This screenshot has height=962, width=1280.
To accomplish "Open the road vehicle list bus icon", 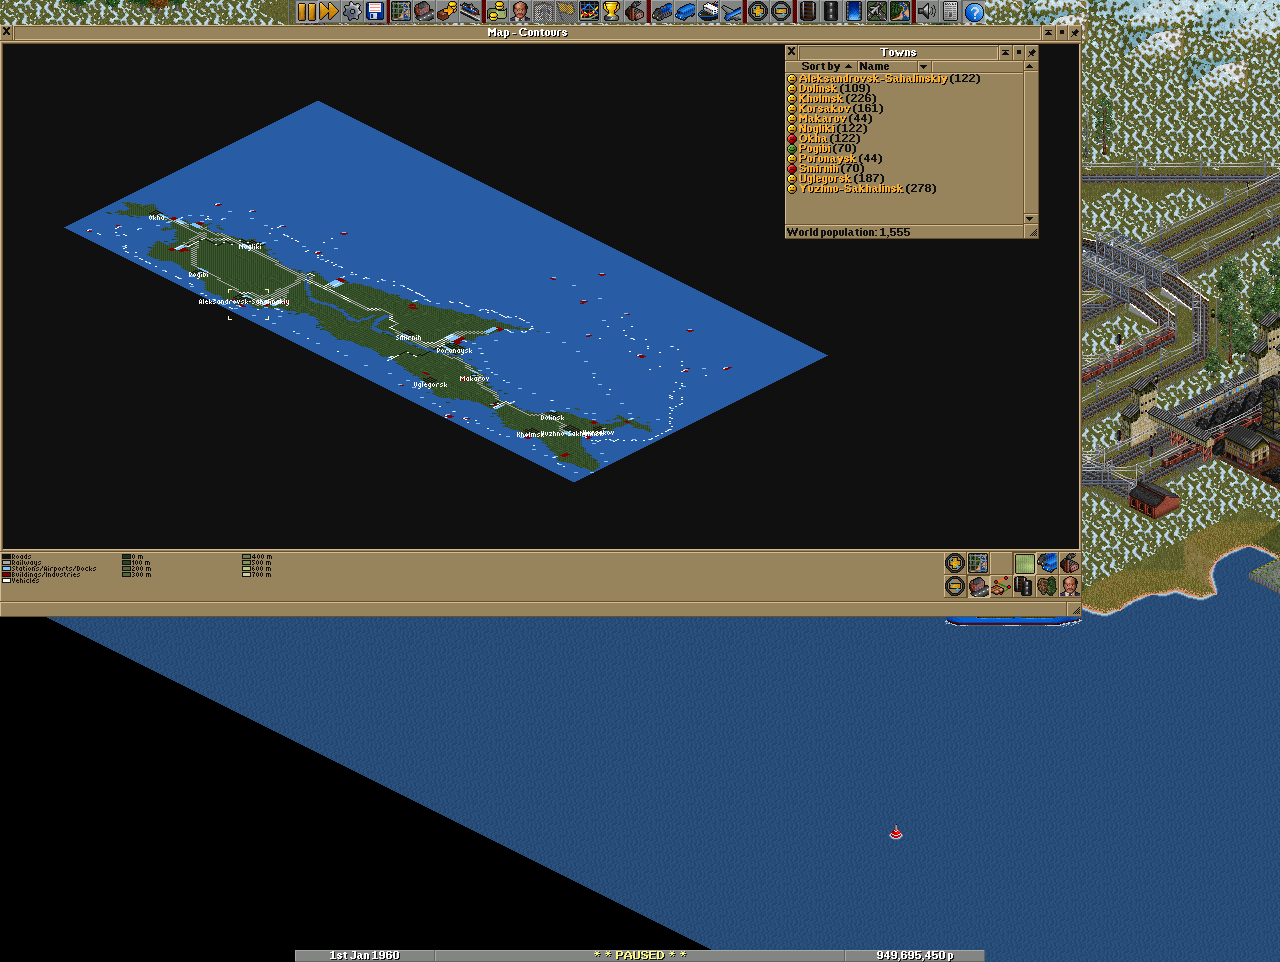I will pos(687,12).
